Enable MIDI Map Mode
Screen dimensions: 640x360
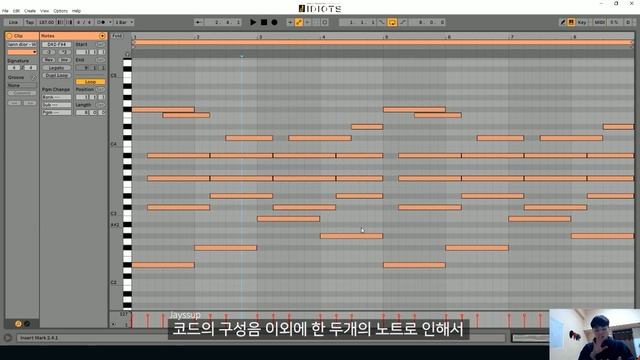(599, 22)
